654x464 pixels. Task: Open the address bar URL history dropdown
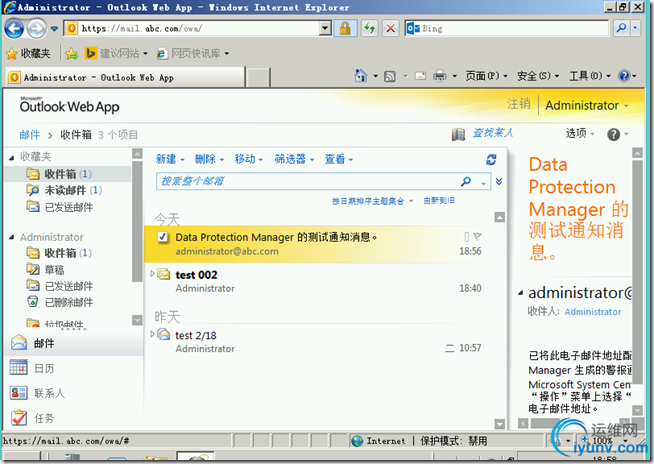click(x=325, y=28)
